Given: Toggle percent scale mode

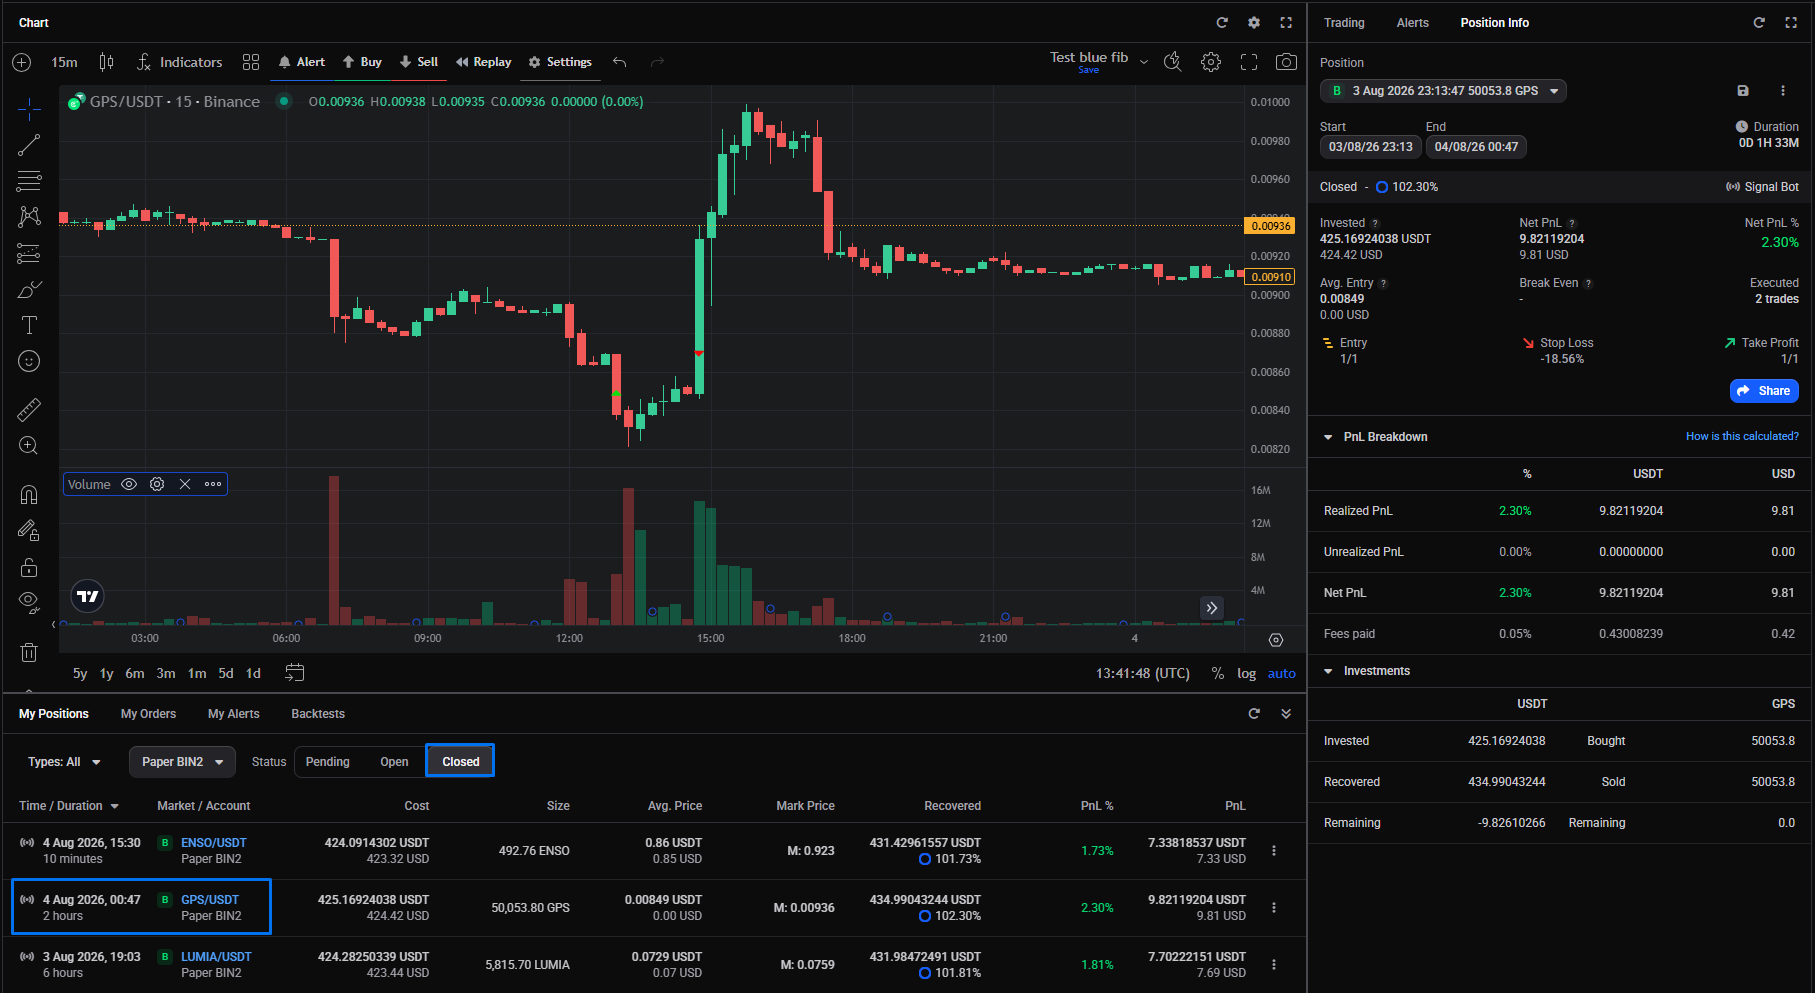Looking at the screenshot, I should 1218,673.
